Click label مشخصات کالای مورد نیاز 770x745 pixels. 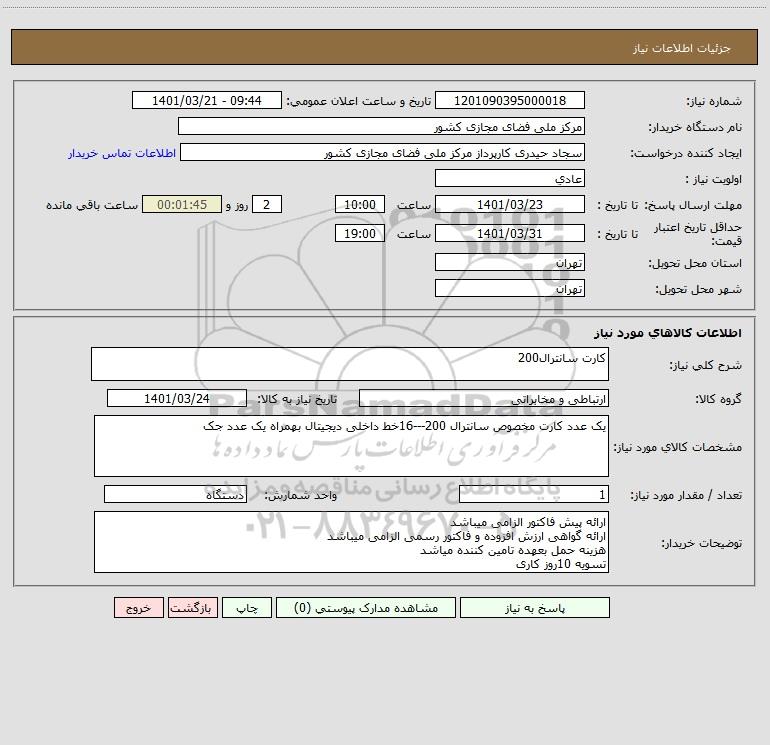pyautogui.click(x=678, y=447)
